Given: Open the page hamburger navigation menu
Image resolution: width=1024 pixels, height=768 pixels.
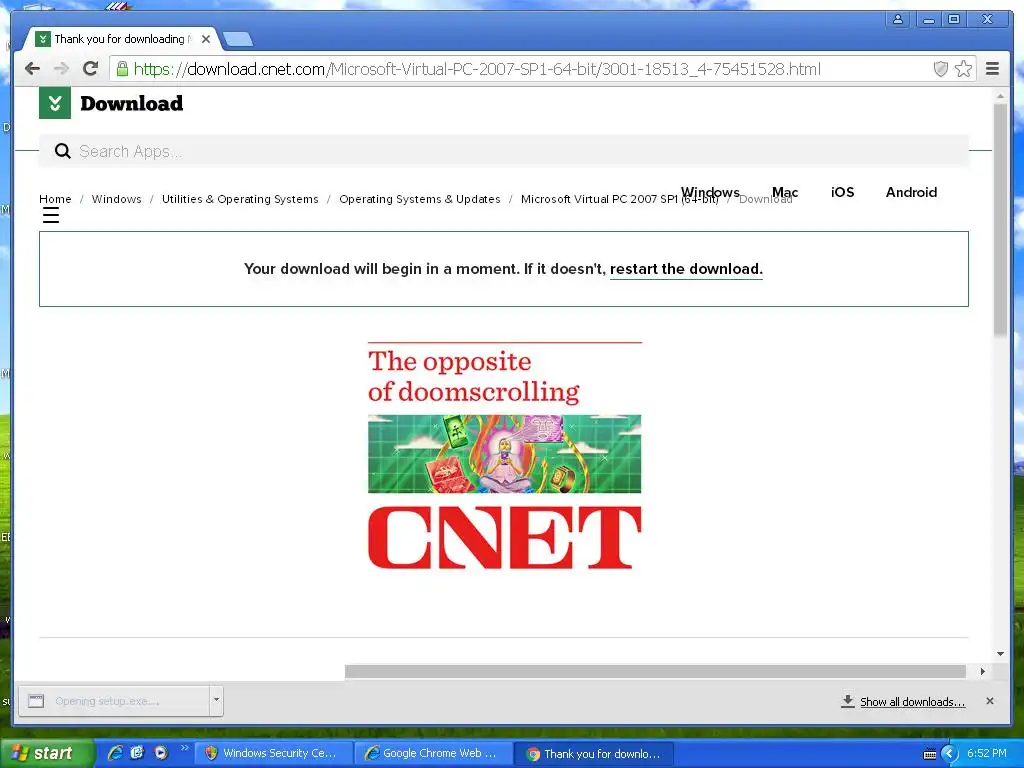Looking at the screenshot, I should click(x=51, y=215).
